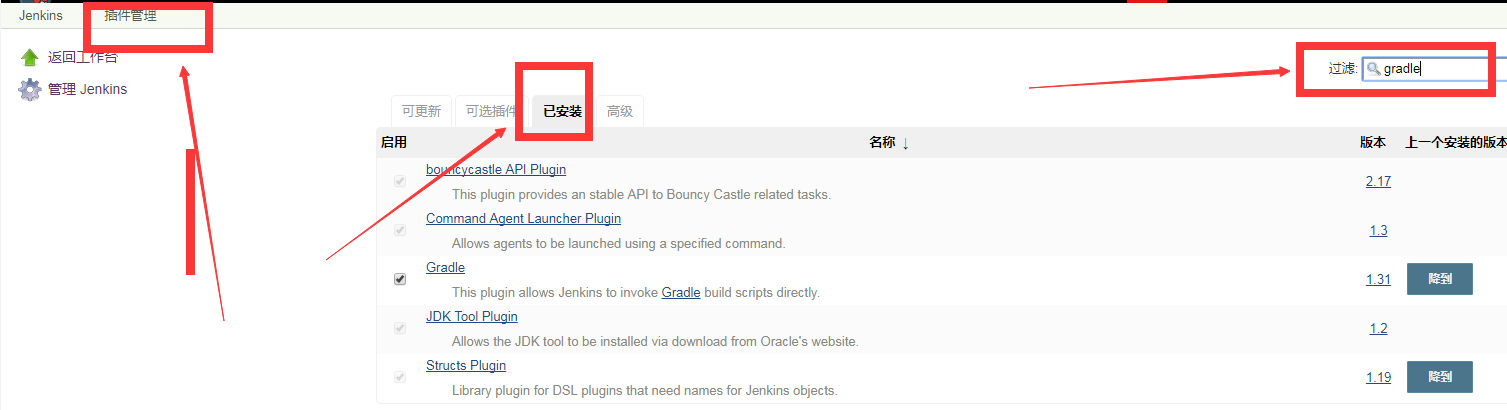Click the 版本 column header
The width and height of the screenshot is (1507, 410).
[1373, 143]
